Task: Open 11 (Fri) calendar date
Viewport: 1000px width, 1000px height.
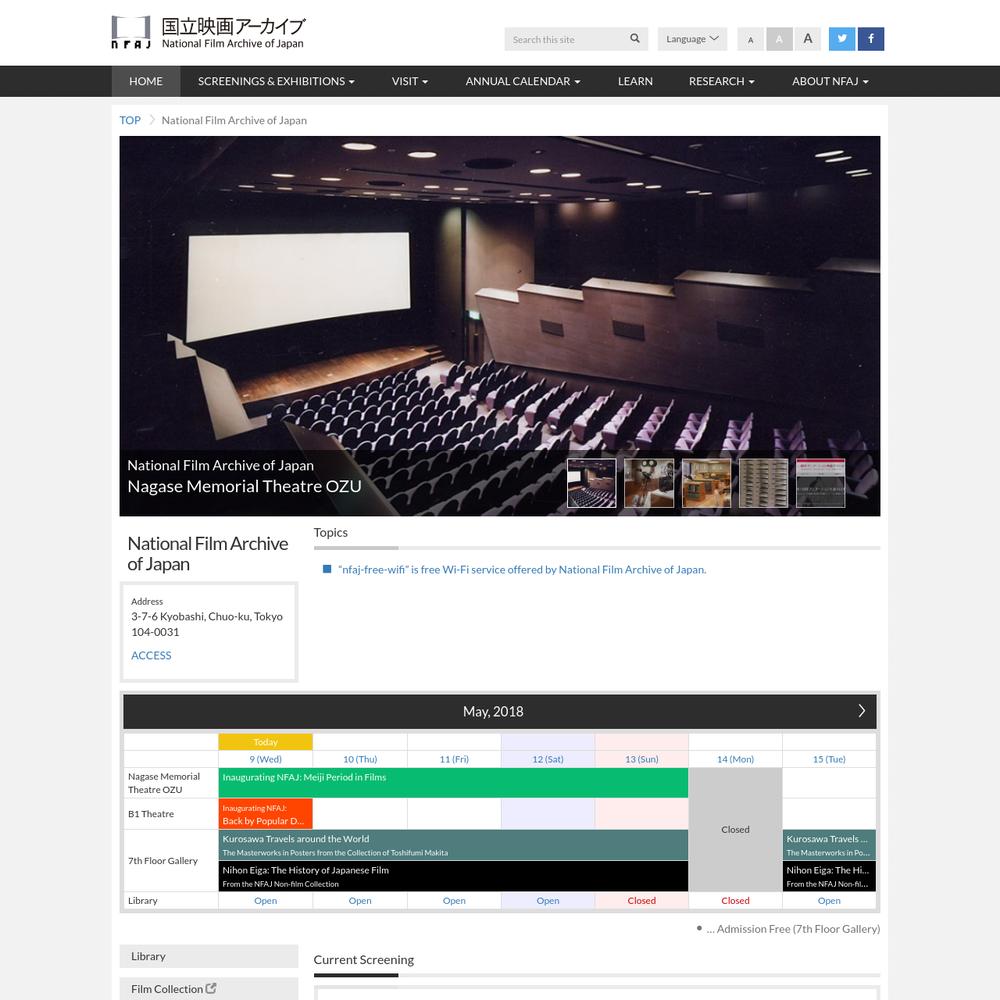Action: click(454, 759)
